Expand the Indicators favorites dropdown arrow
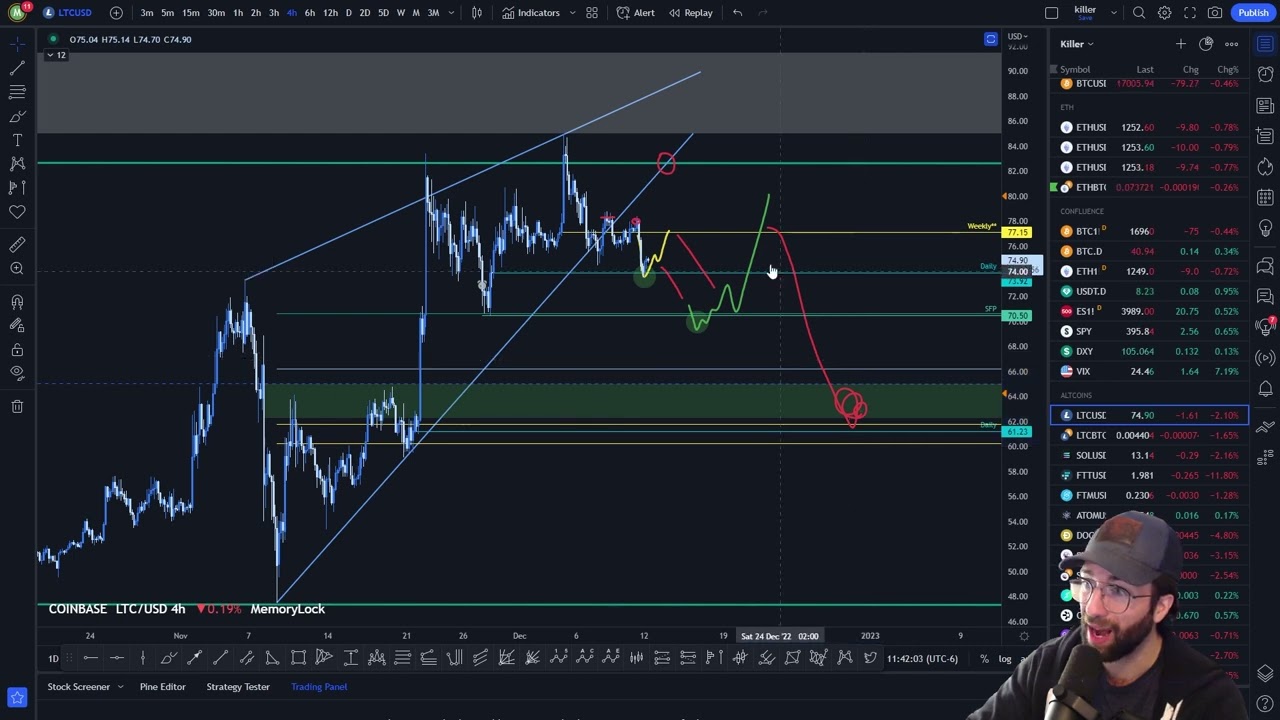Screen dimensions: 1280x720 (572, 13)
